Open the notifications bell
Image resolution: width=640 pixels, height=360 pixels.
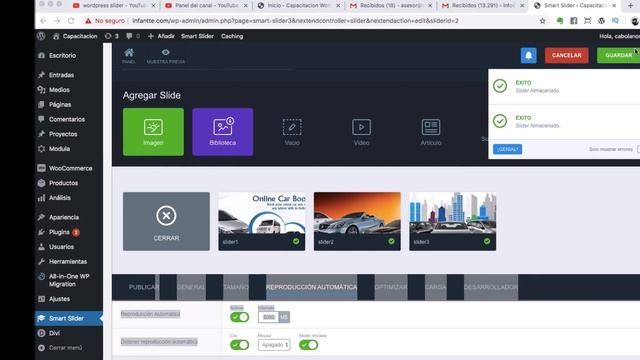529,56
